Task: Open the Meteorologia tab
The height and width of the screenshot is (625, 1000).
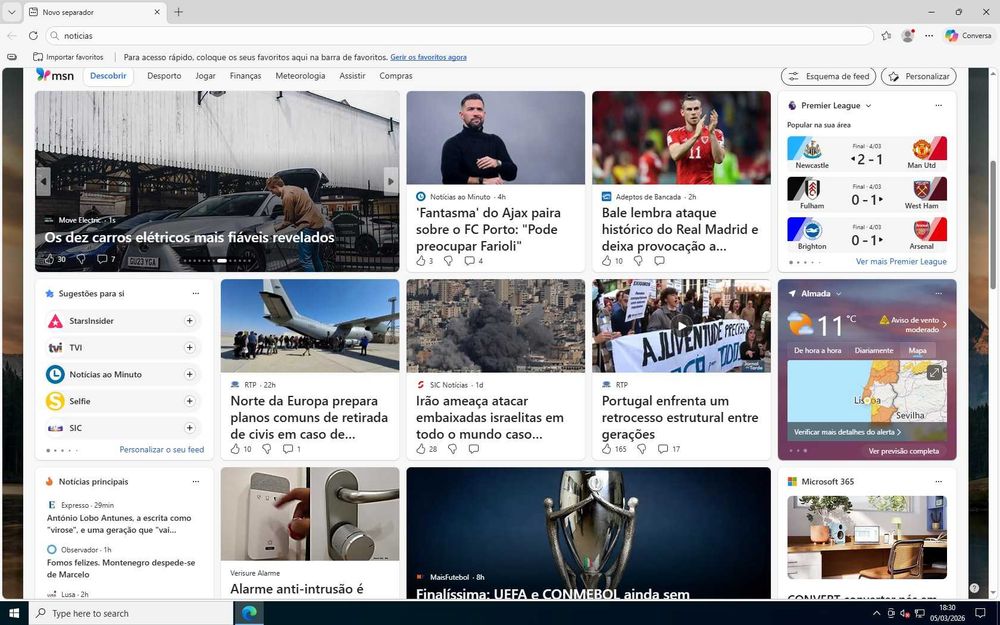Action: click(x=300, y=76)
